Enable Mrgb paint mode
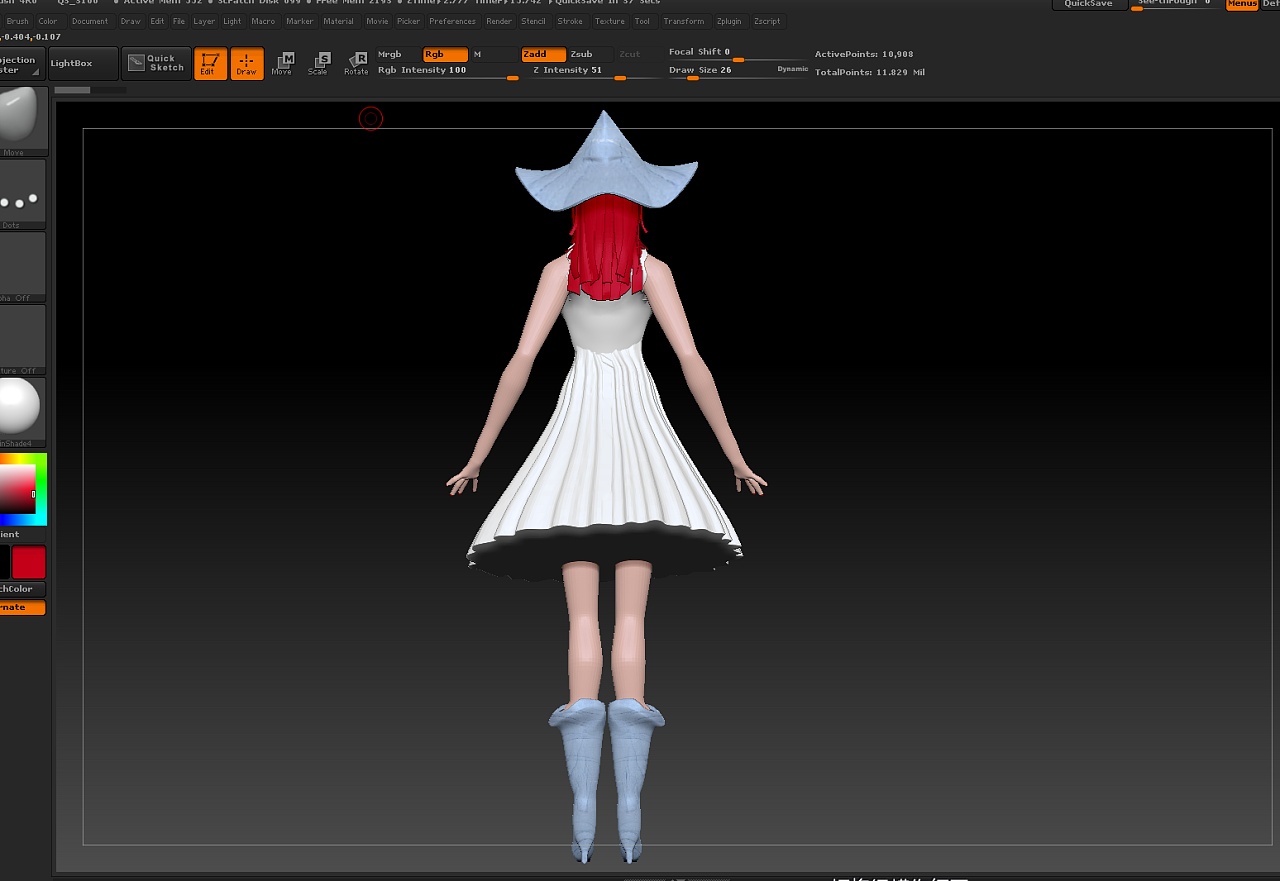 pos(397,54)
